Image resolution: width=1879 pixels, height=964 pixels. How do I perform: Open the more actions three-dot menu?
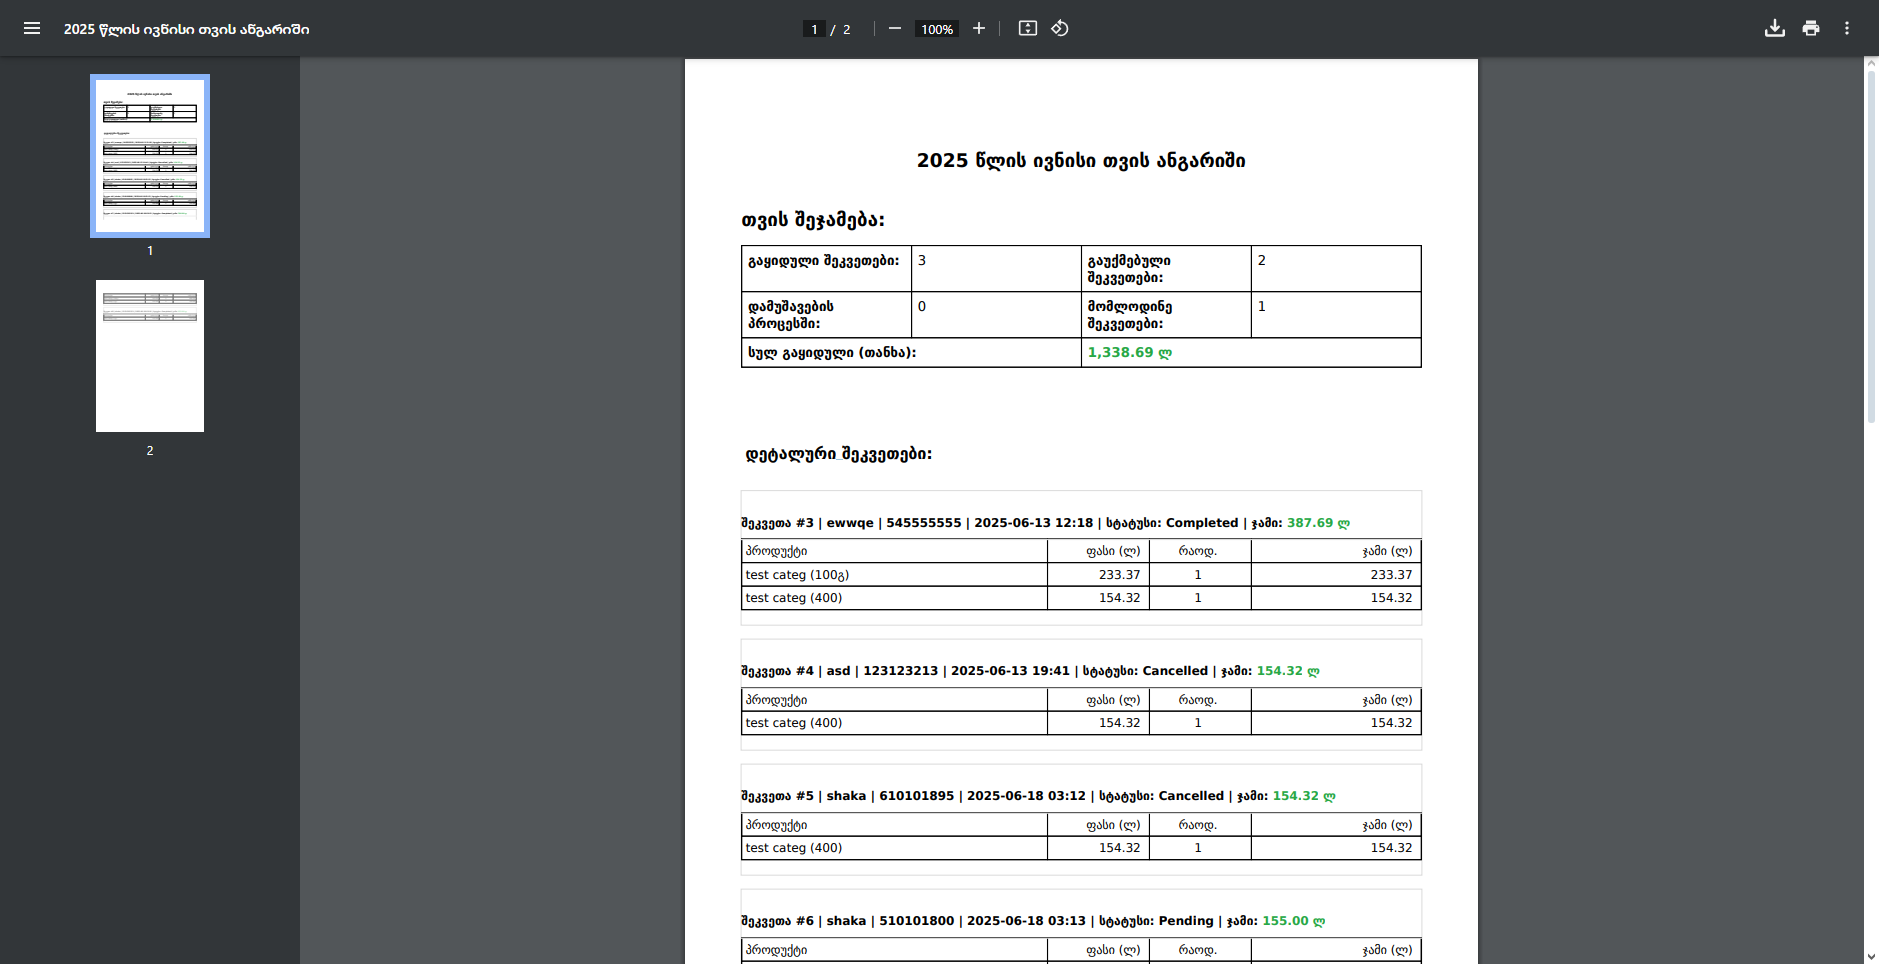click(1846, 28)
